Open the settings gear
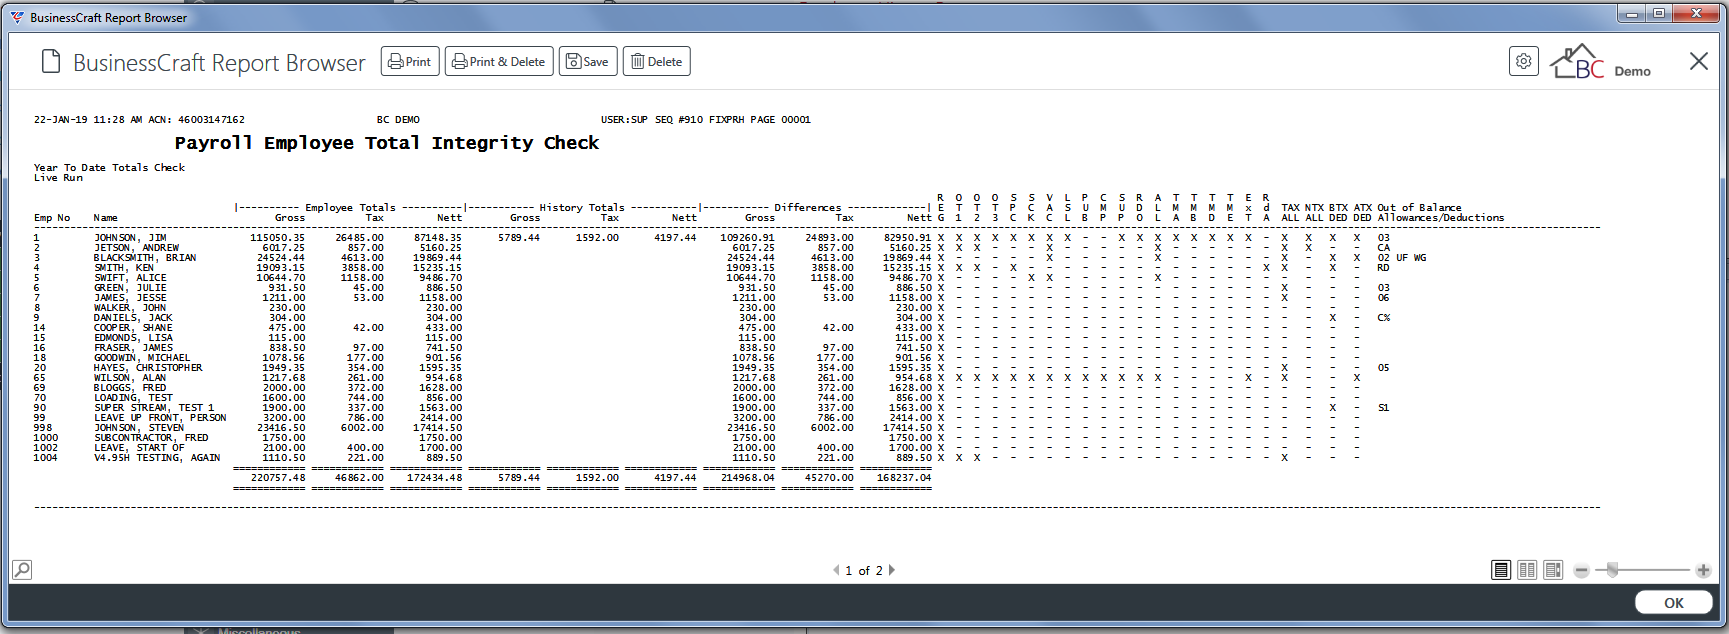This screenshot has height=634, width=1729. click(x=1523, y=61)
